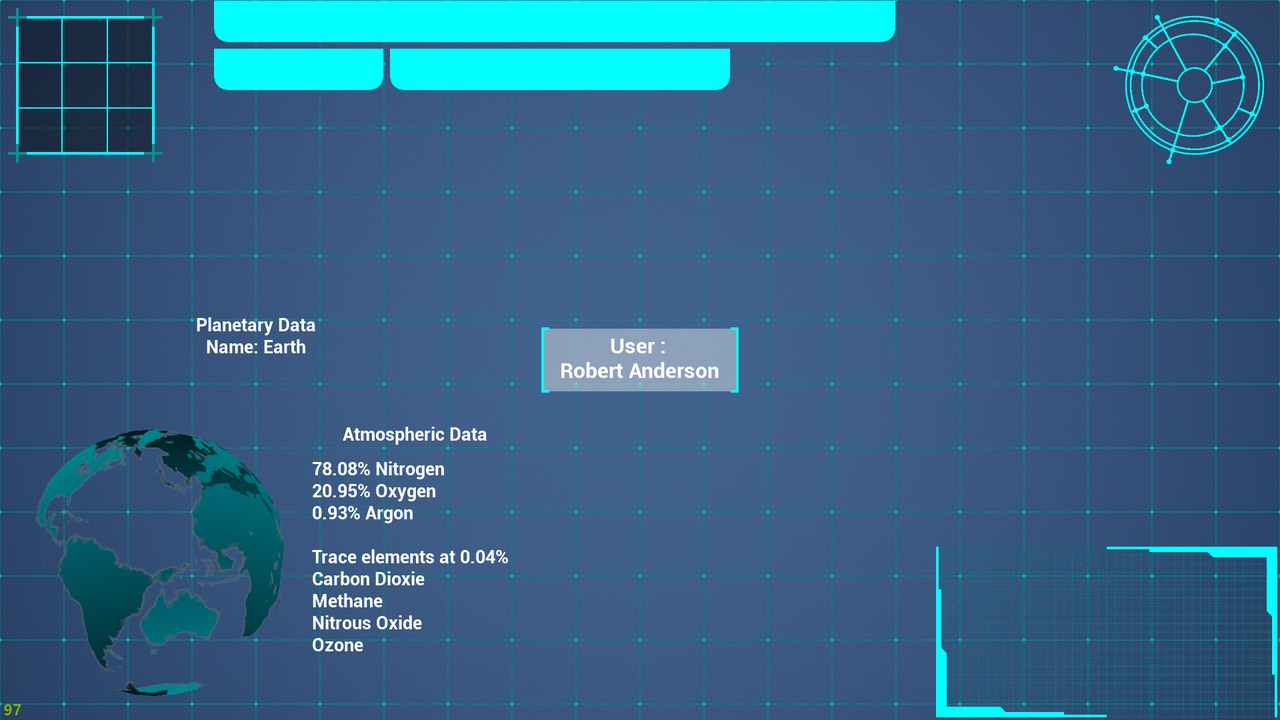Click the '78.08% Nitrogen' line

pos(378,469)
